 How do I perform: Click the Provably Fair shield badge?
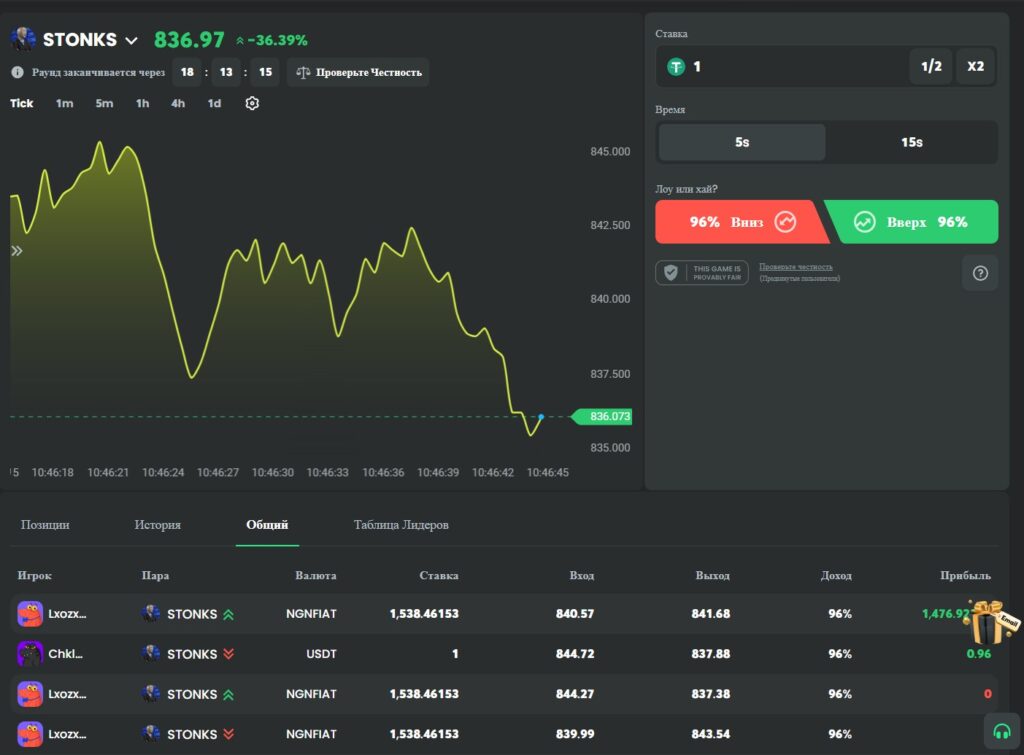point(701,273)
